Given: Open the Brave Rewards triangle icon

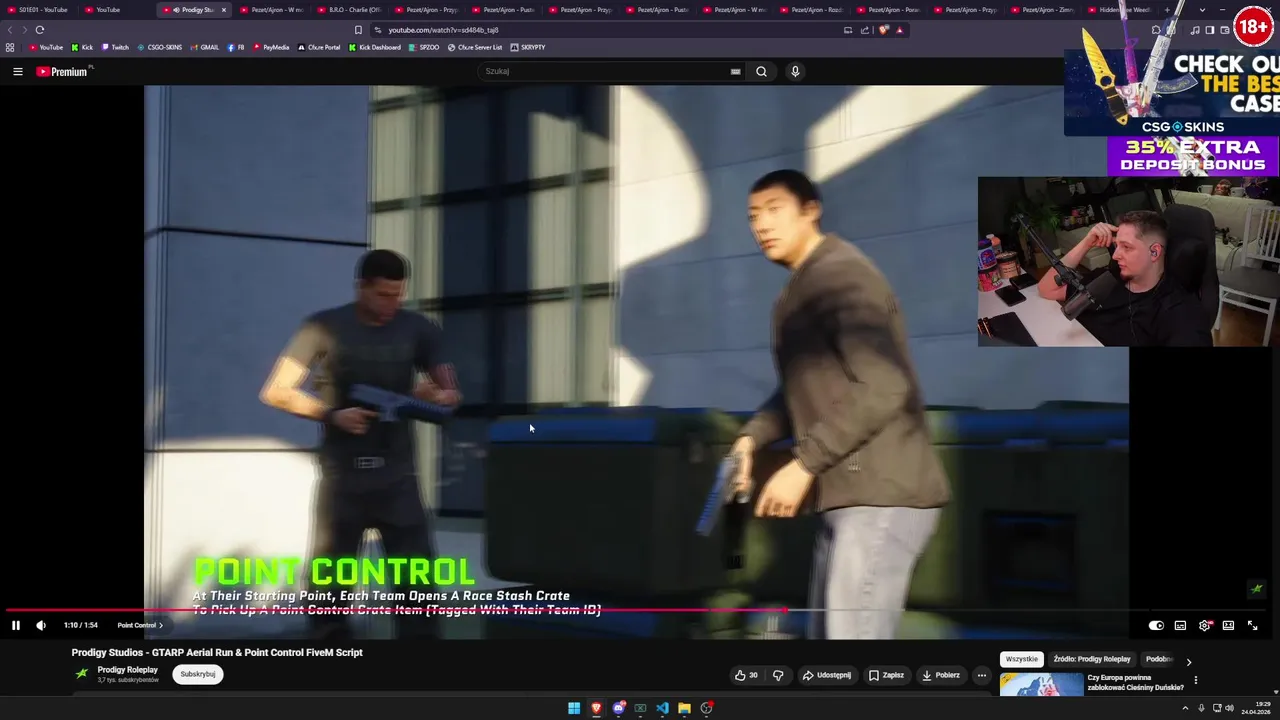Looking at the screenshot, I should (x=899, y=30).
